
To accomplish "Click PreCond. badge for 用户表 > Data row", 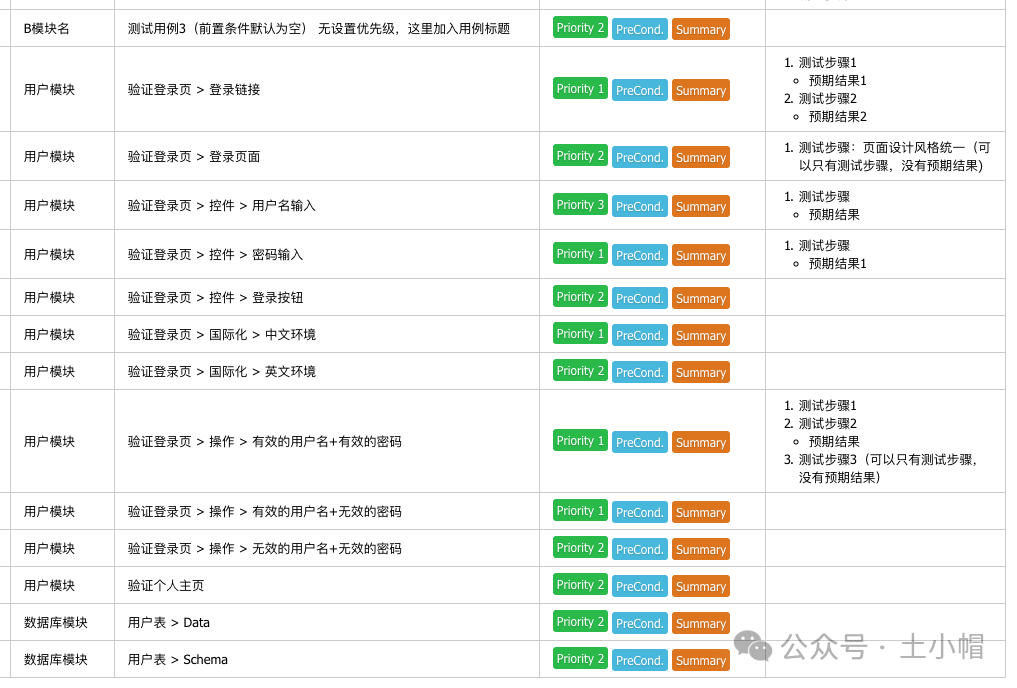I will (640, 623).
